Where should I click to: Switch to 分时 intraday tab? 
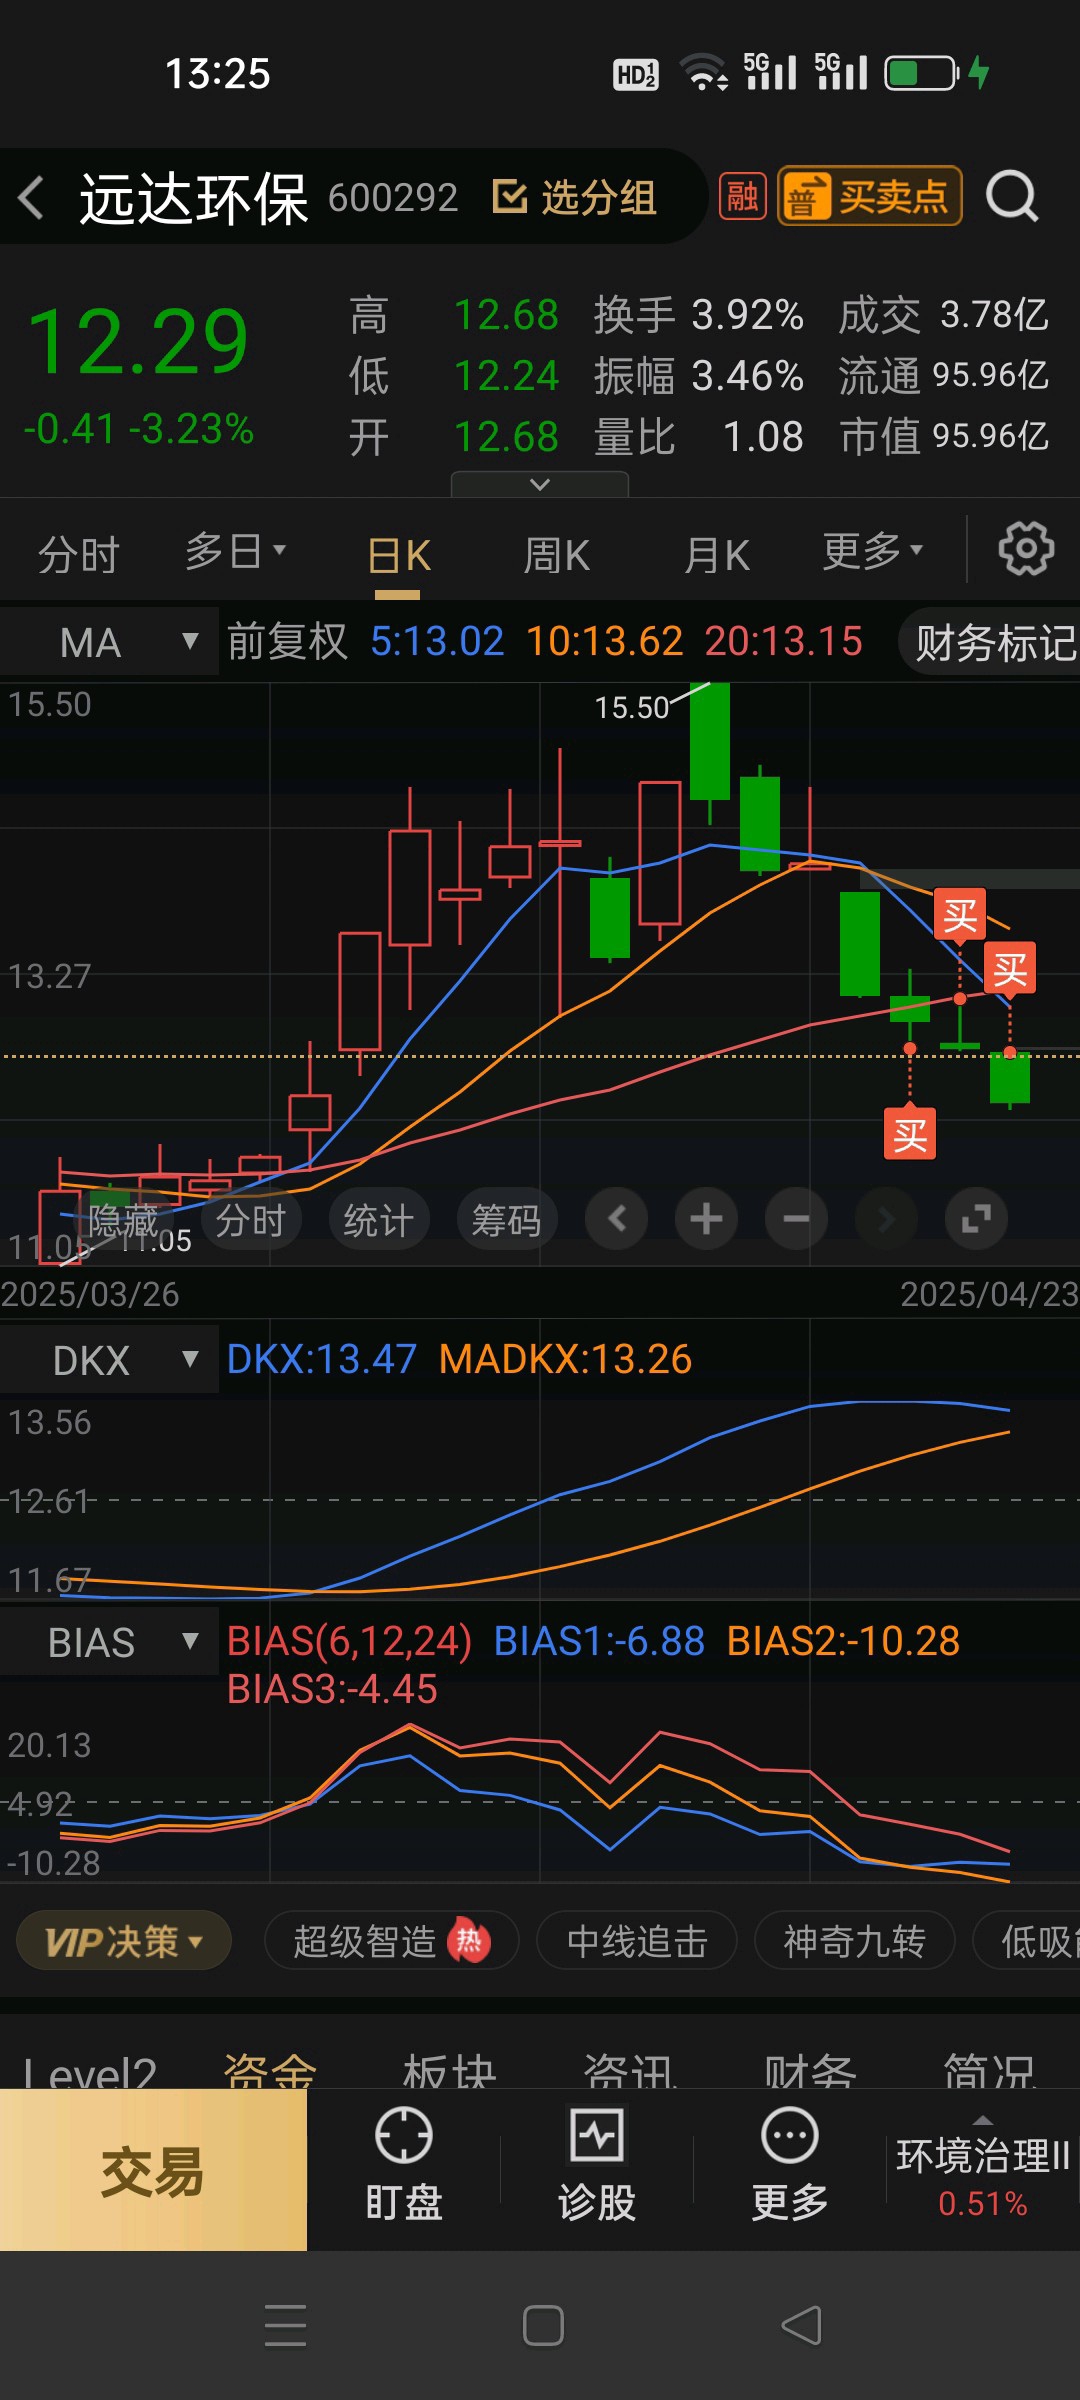point(79,553)
